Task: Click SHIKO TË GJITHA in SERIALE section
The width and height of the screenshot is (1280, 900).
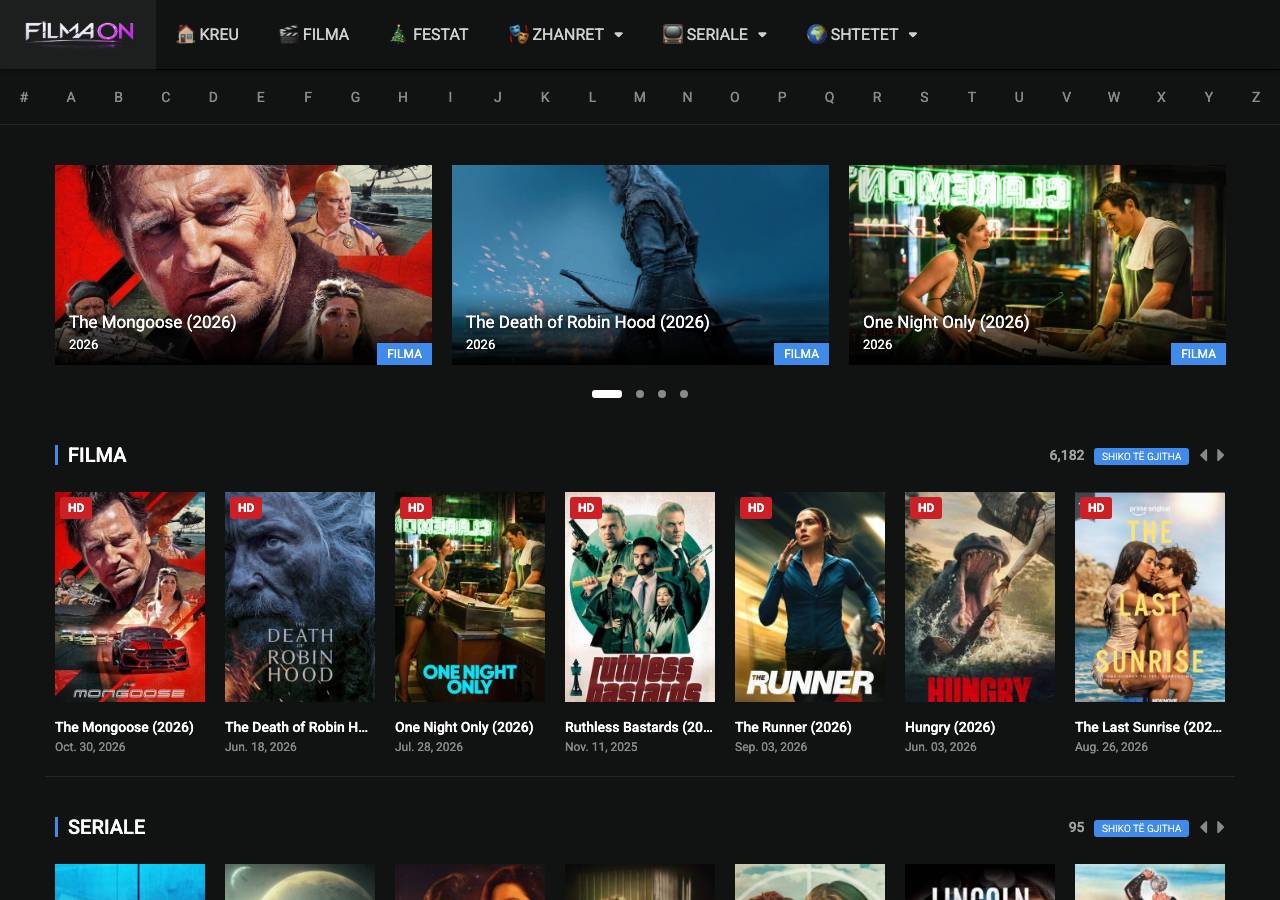Action: pos(1141,828)
